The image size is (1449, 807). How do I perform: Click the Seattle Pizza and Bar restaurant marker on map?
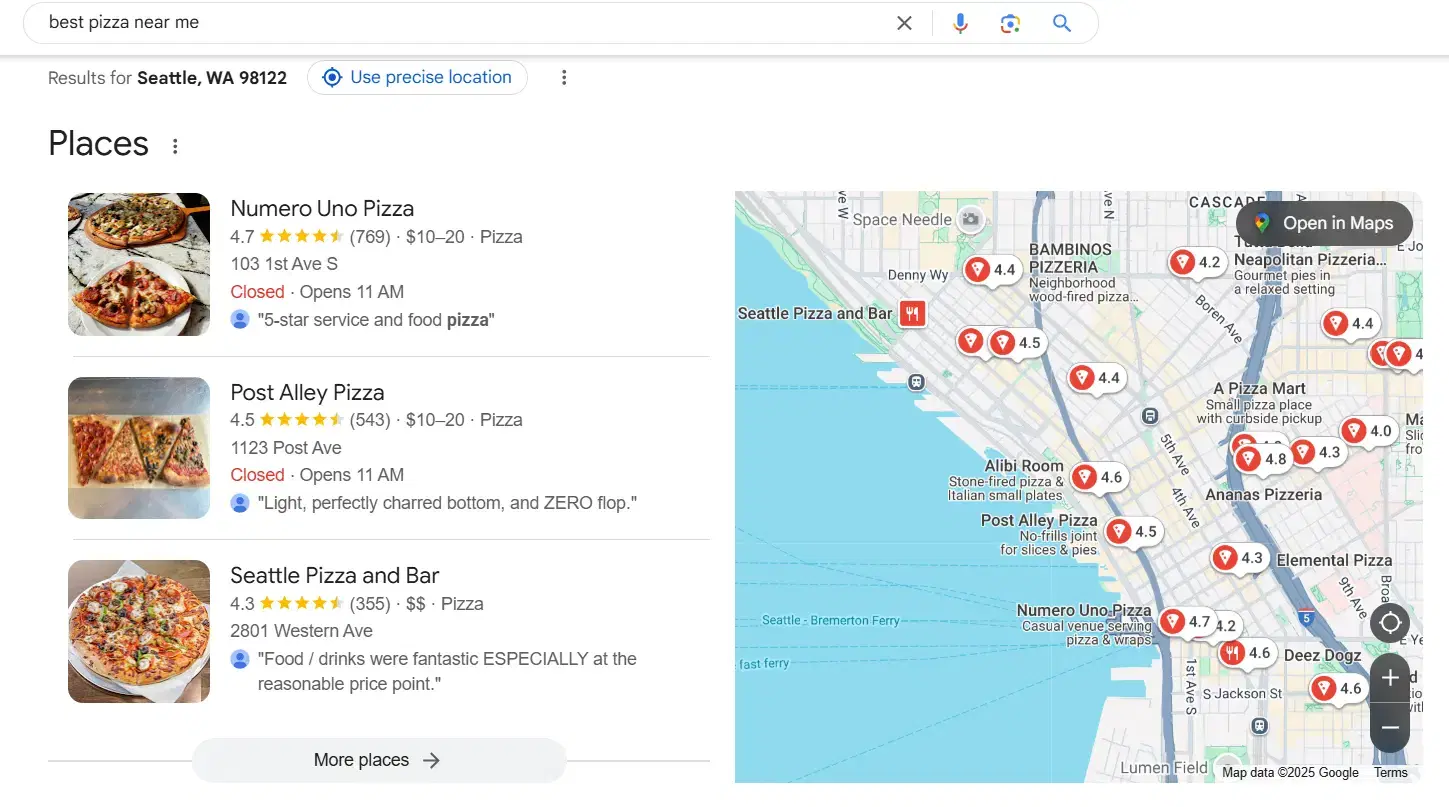911,314
